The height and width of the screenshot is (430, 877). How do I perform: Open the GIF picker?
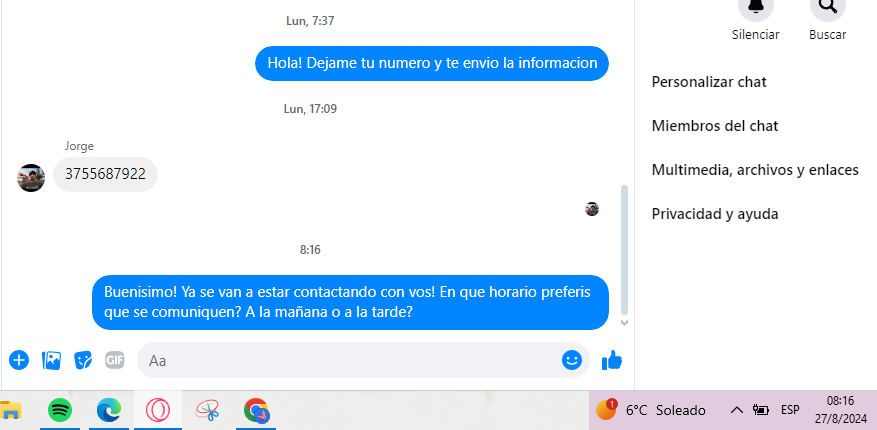point(115,360)
